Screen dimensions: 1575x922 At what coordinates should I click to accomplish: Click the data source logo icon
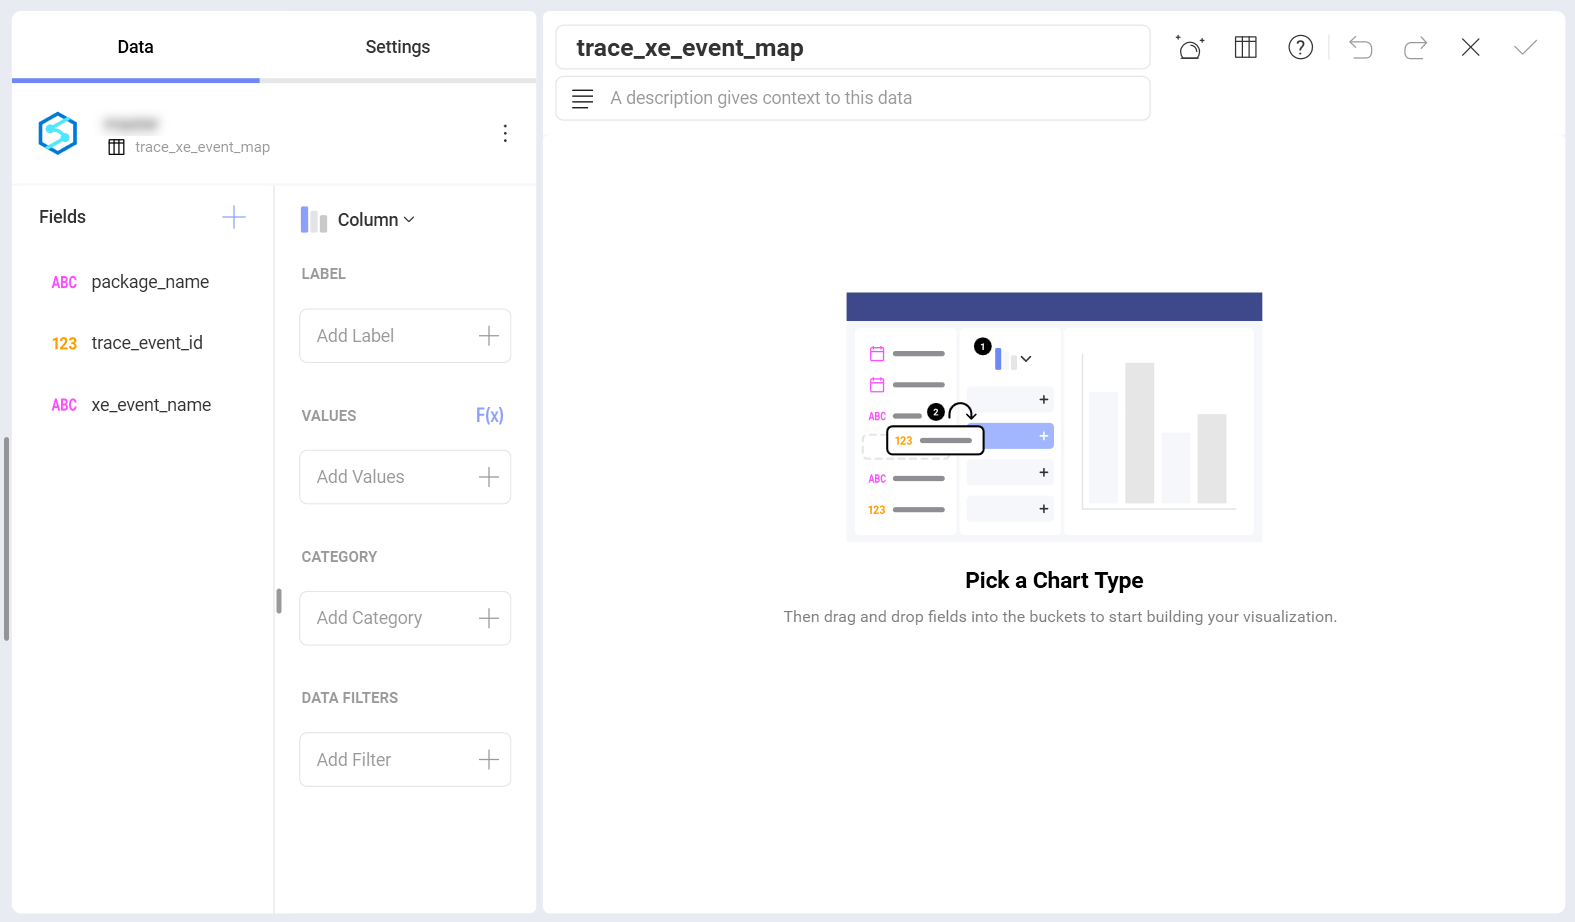(x=58, y=133)
